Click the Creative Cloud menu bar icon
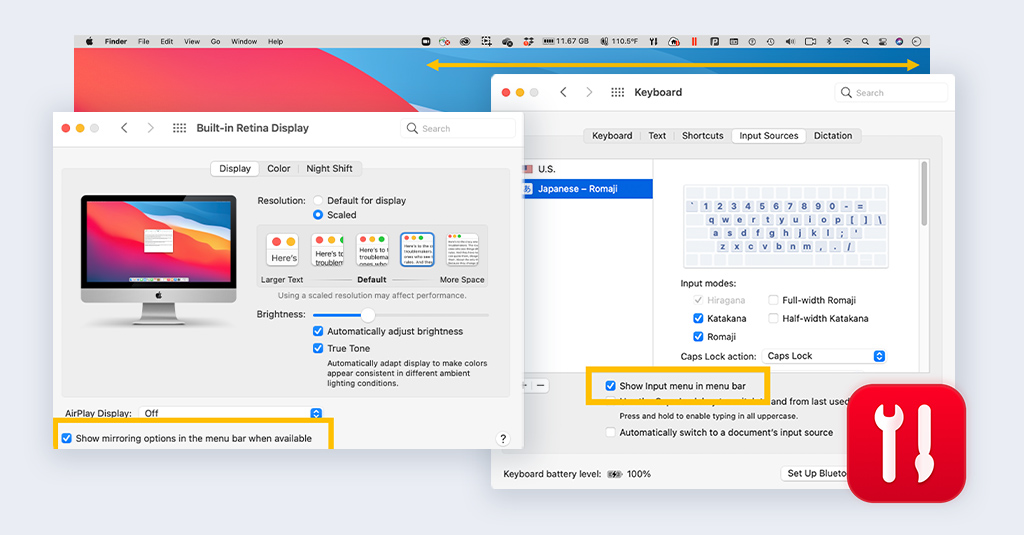 pos(465,41)
